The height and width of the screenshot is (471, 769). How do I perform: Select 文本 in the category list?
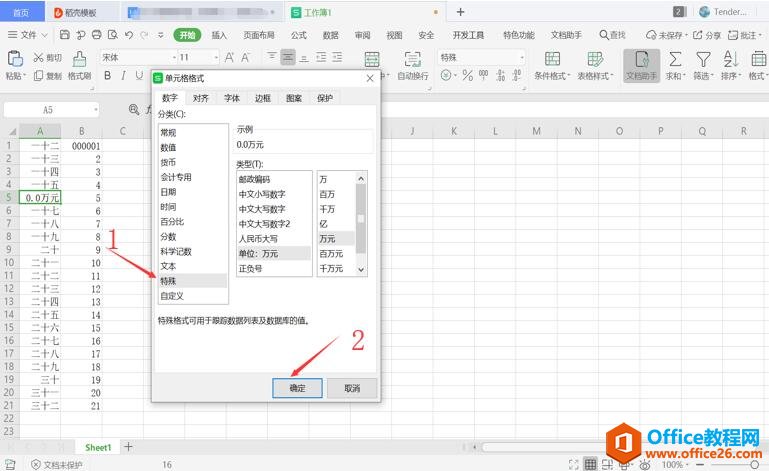(x=193, y=266)
